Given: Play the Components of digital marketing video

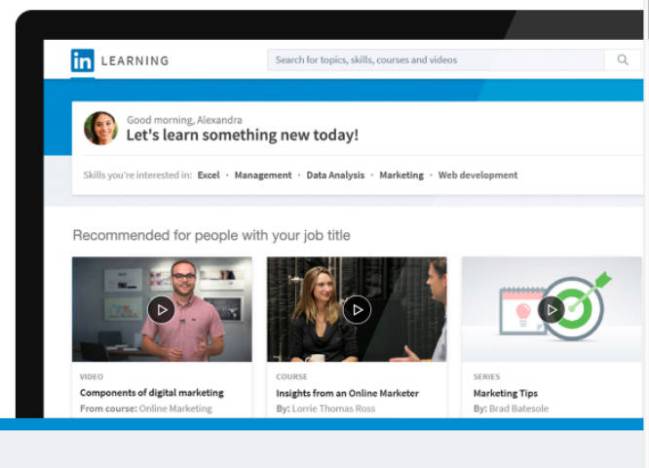Looking at the screenshot, I should [x=161, y=309].
